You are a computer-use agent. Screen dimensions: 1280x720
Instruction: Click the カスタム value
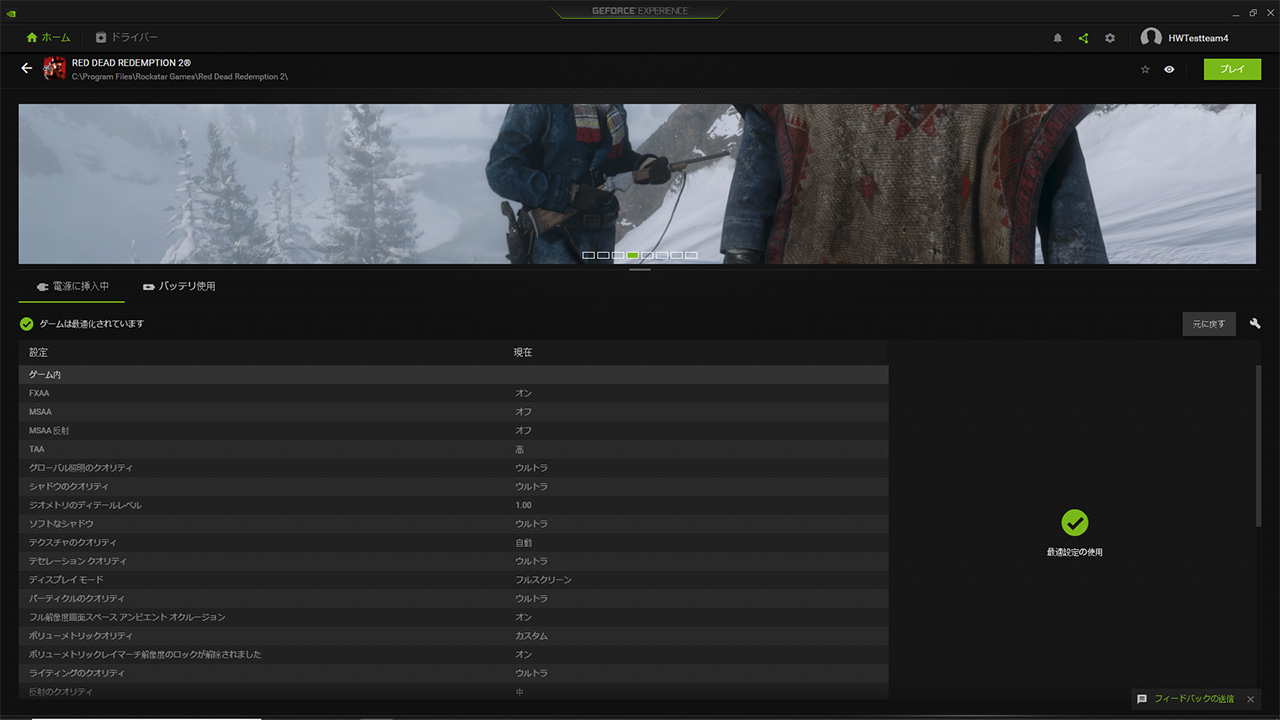[531, 636]
